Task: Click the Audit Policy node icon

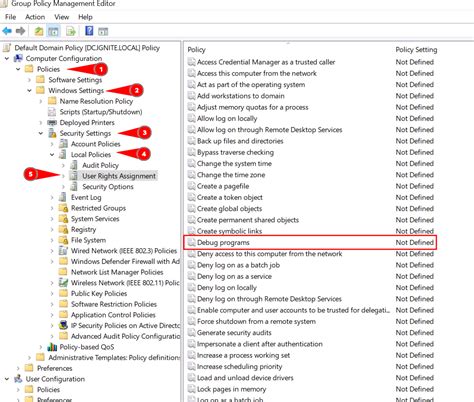Action: (74, 165)
